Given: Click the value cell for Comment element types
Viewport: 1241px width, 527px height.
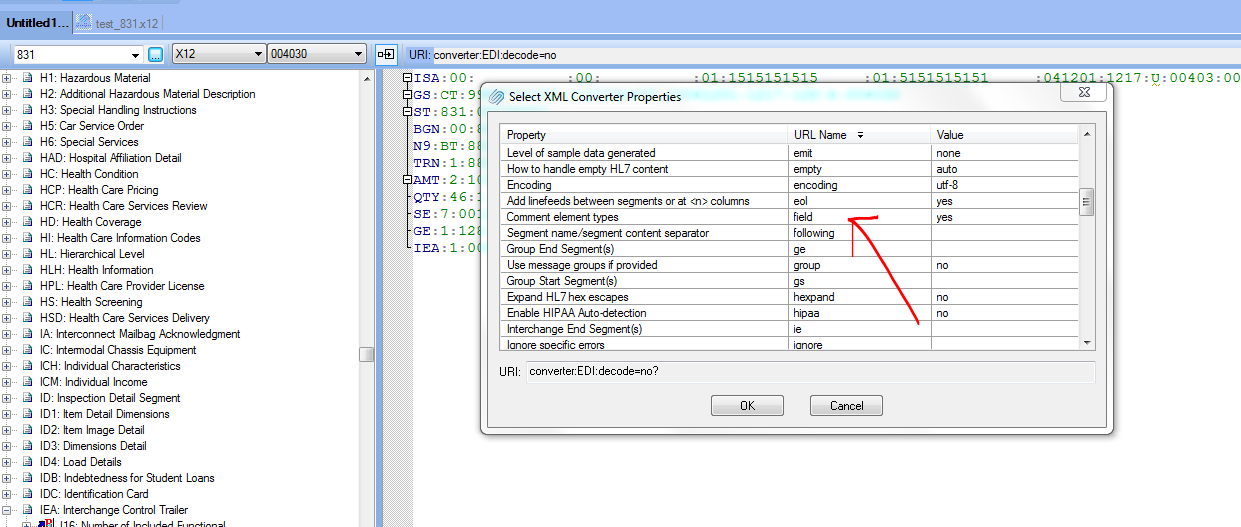Looking at the screenshot, I should tap(1003, 217).
